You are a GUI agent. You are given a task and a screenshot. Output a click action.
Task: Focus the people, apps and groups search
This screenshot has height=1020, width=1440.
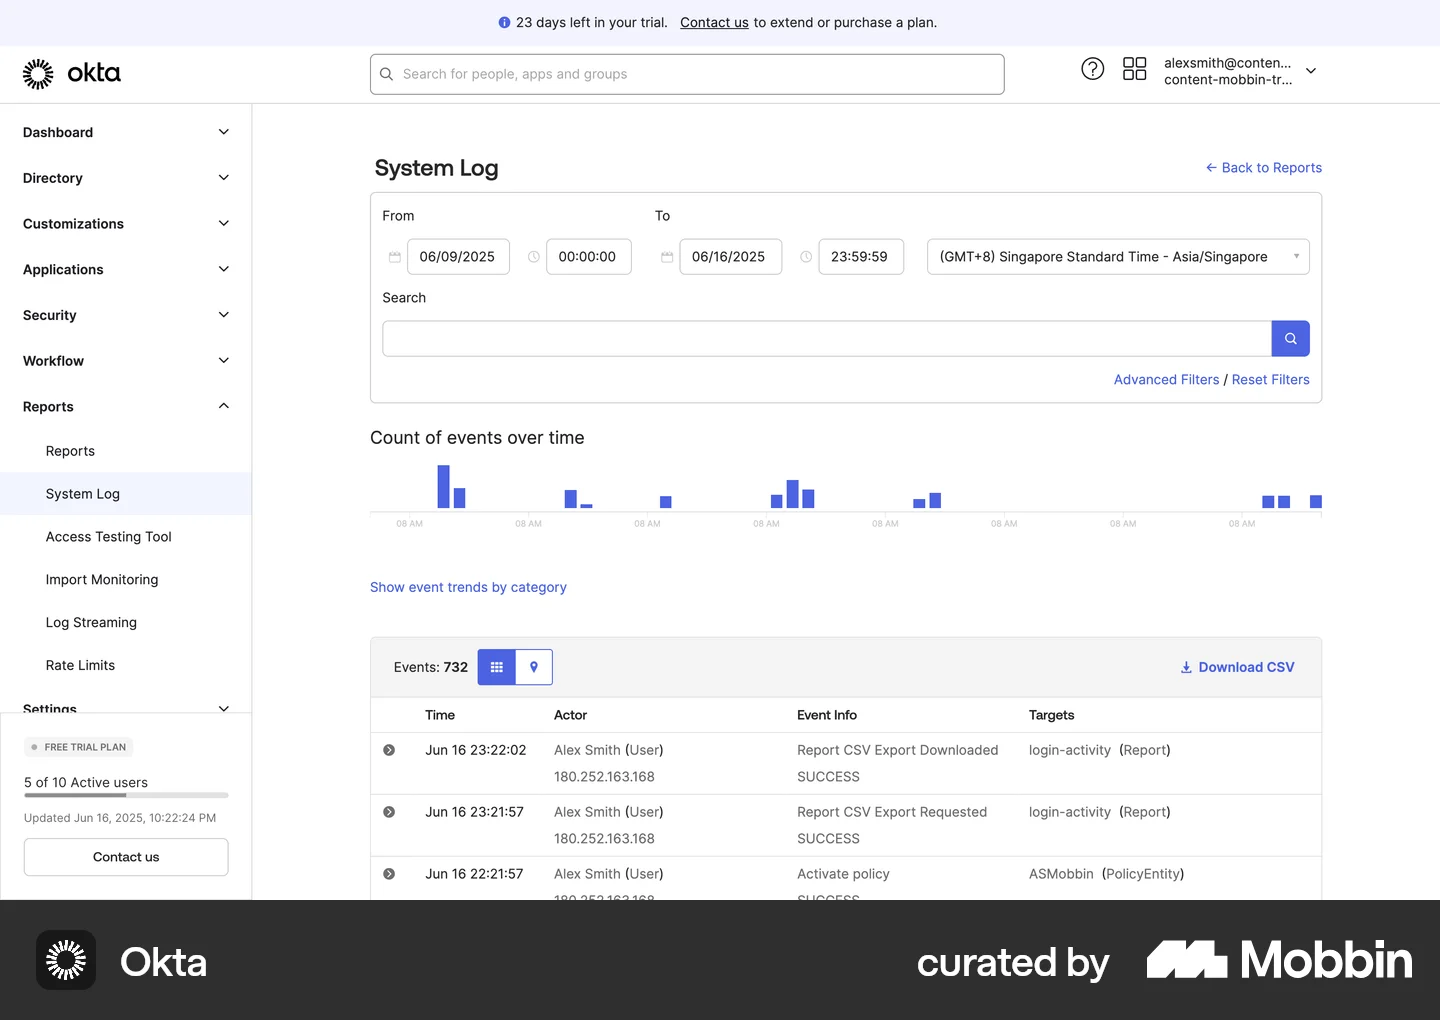[687, 74]
